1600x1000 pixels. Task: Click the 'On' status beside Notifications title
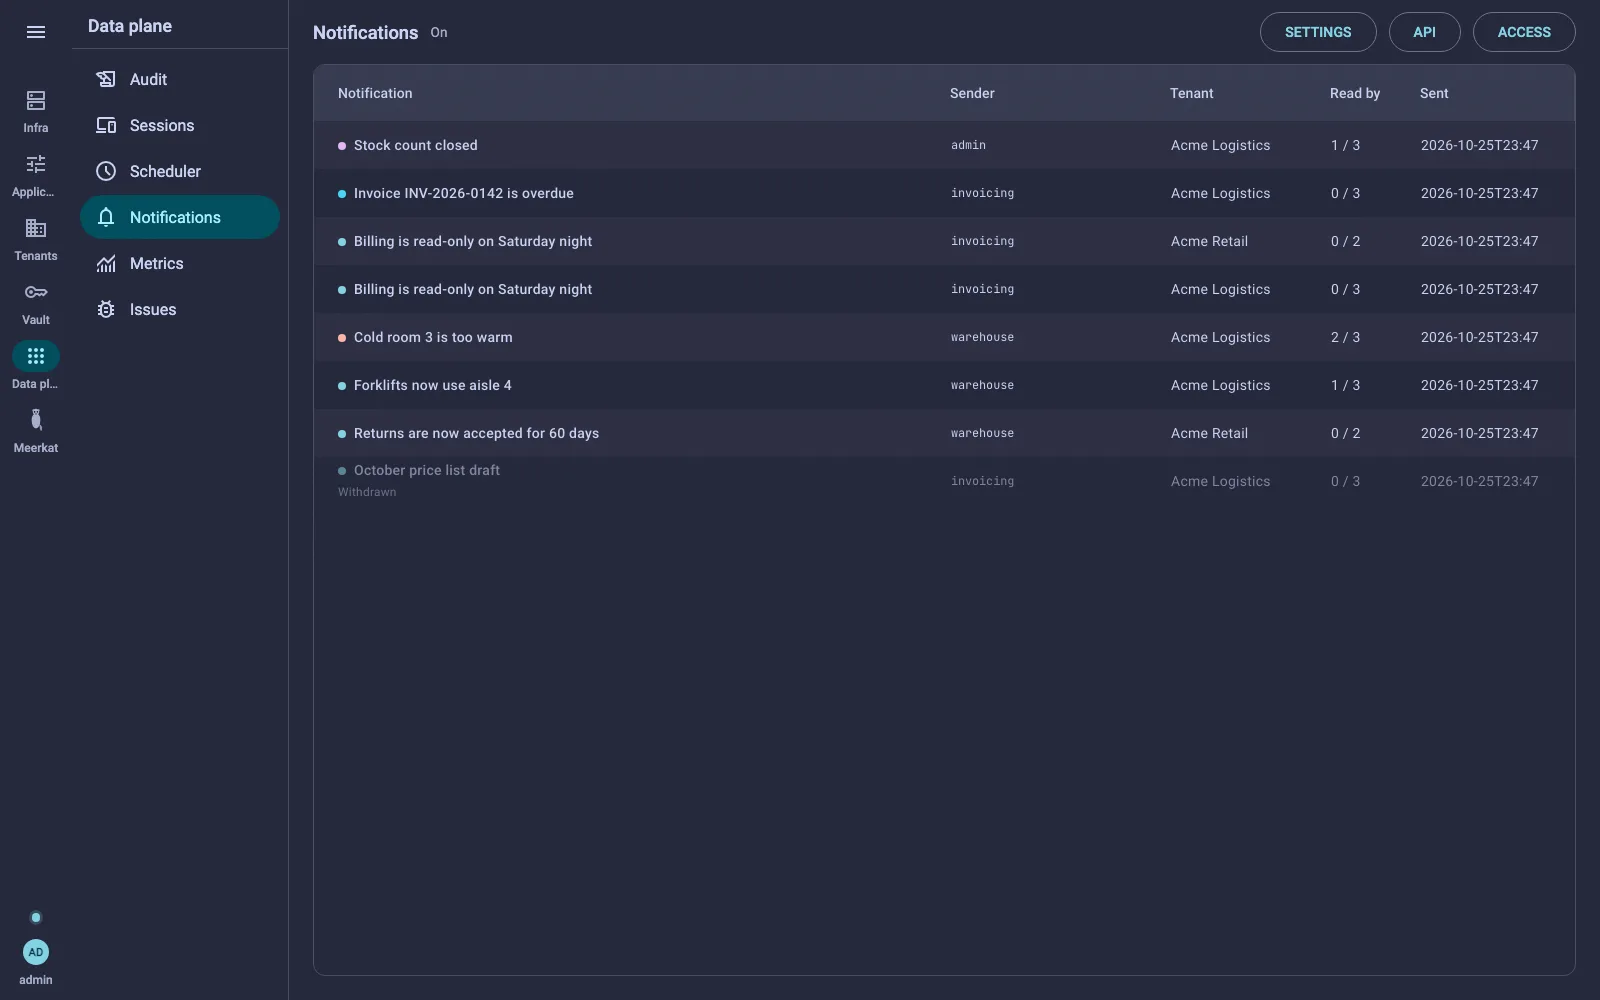tap(439, 32)
